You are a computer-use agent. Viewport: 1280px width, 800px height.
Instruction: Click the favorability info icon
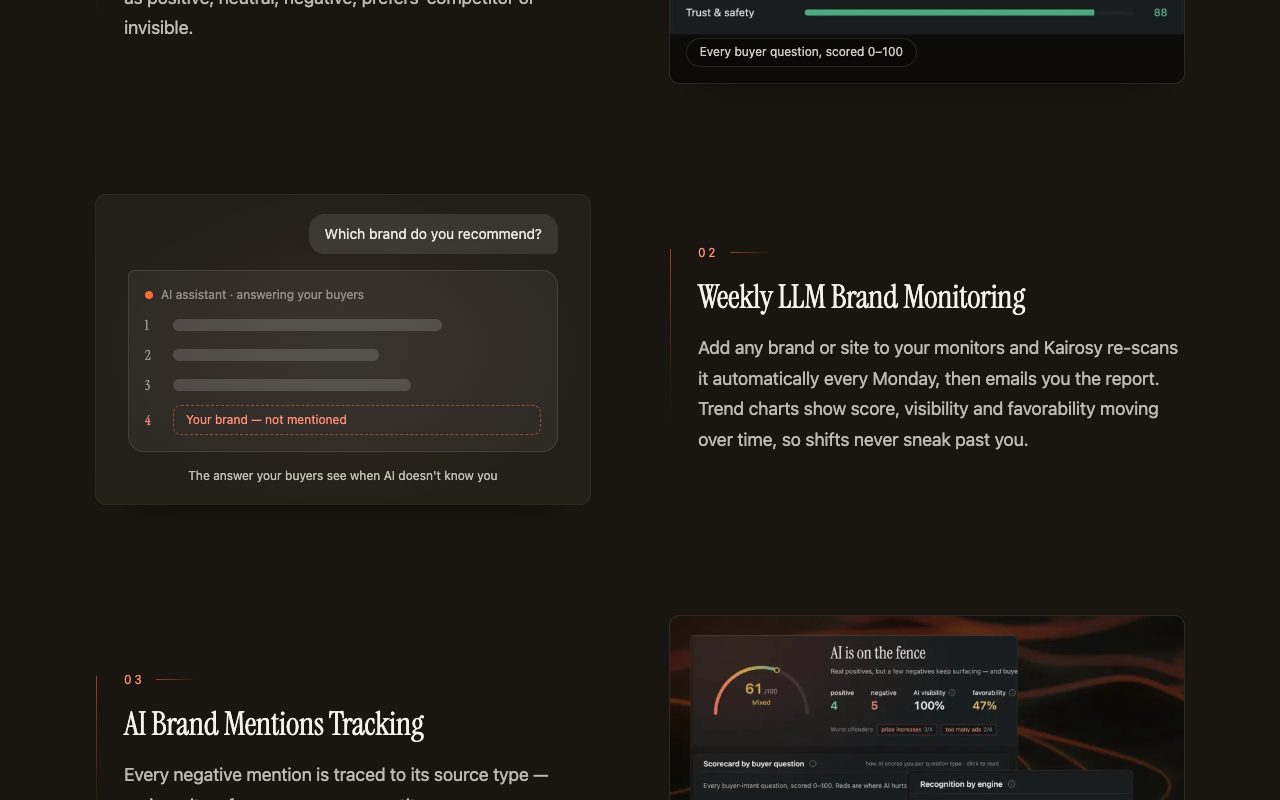click(x=1012, y=692)
